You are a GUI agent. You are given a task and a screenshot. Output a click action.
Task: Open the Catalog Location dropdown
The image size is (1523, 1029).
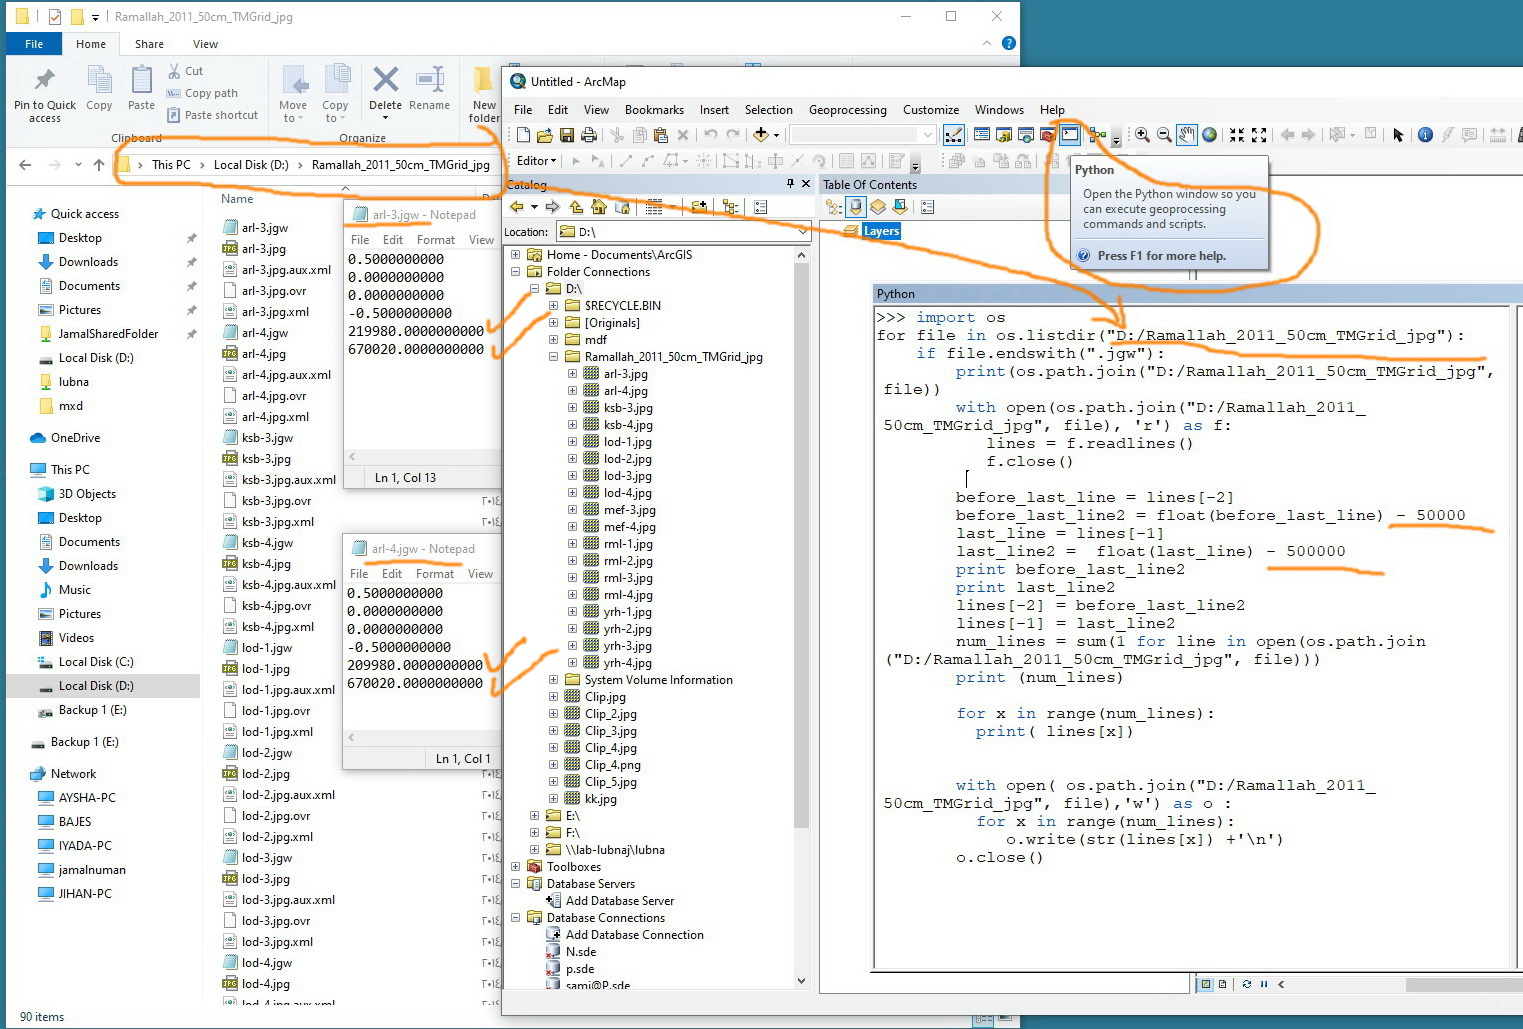pos(802,232)
